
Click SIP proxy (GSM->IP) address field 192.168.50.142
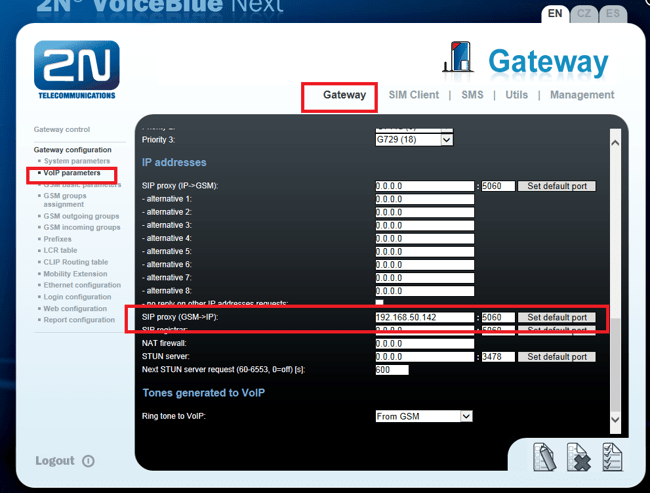[x=424, y=318]
